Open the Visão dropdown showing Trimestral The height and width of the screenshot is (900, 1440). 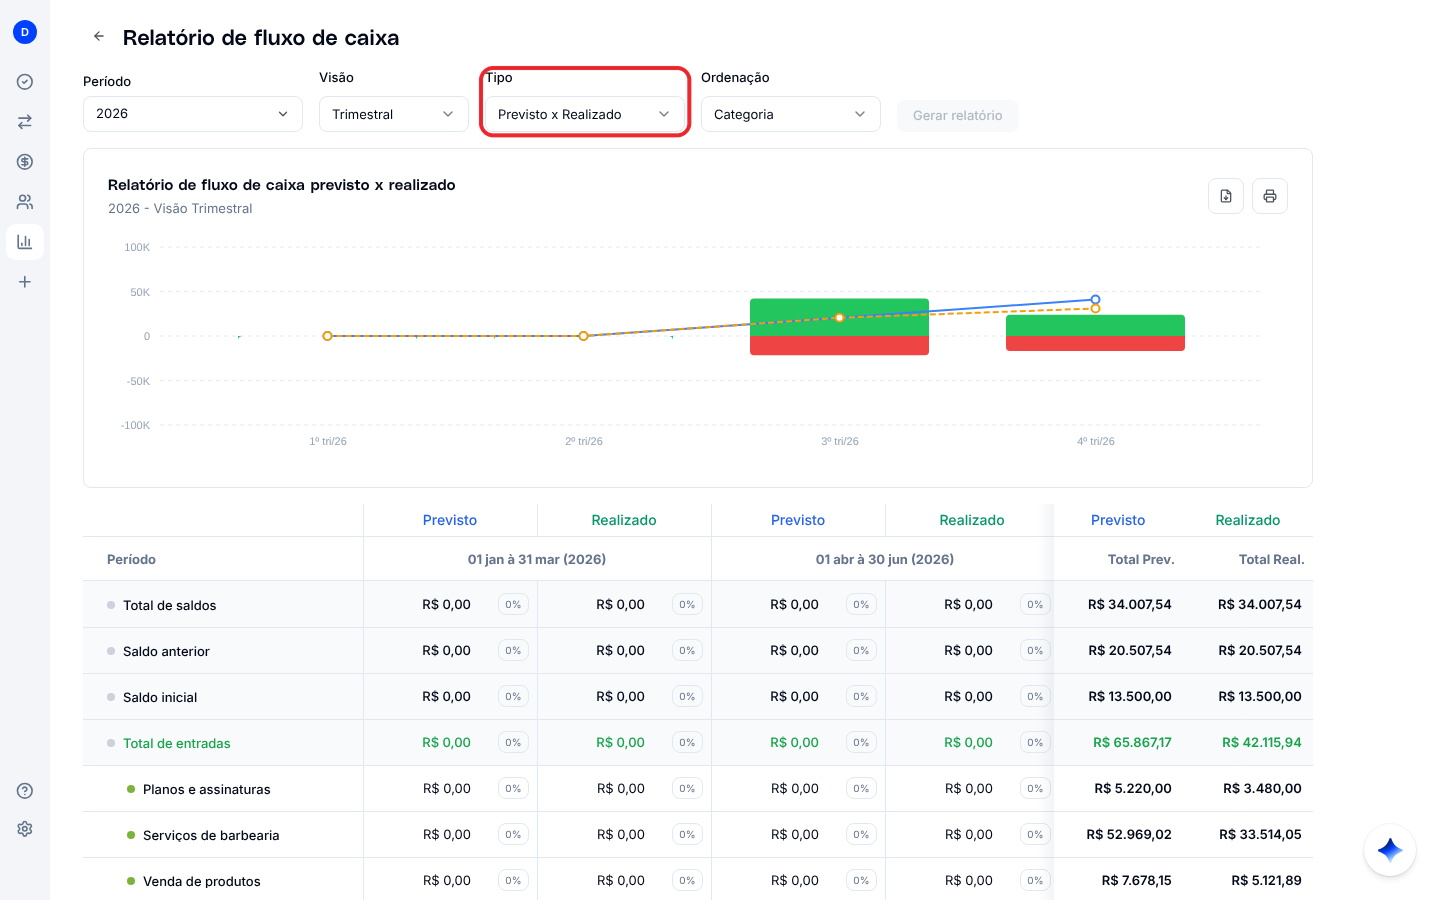[394, 114]
